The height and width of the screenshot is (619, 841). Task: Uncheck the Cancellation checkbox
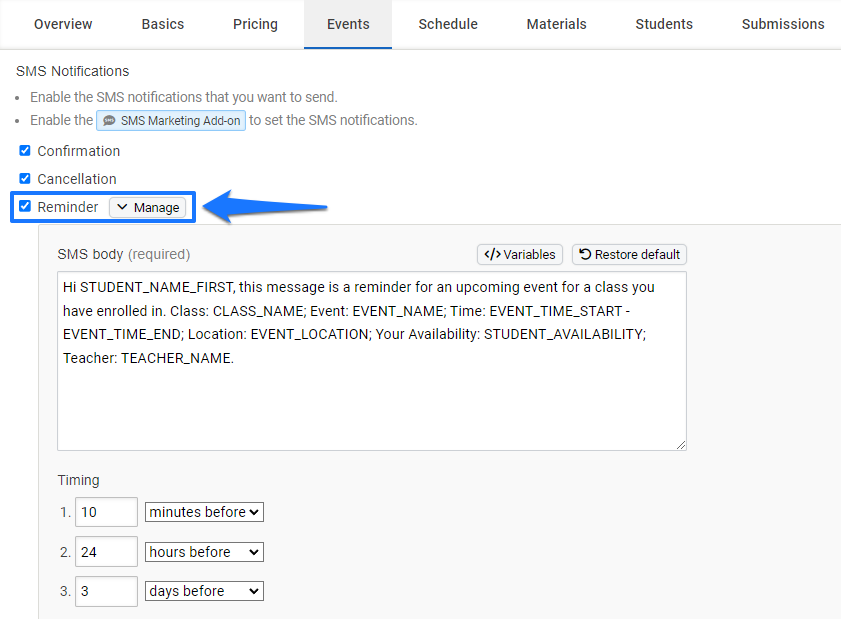coord(25,178)
